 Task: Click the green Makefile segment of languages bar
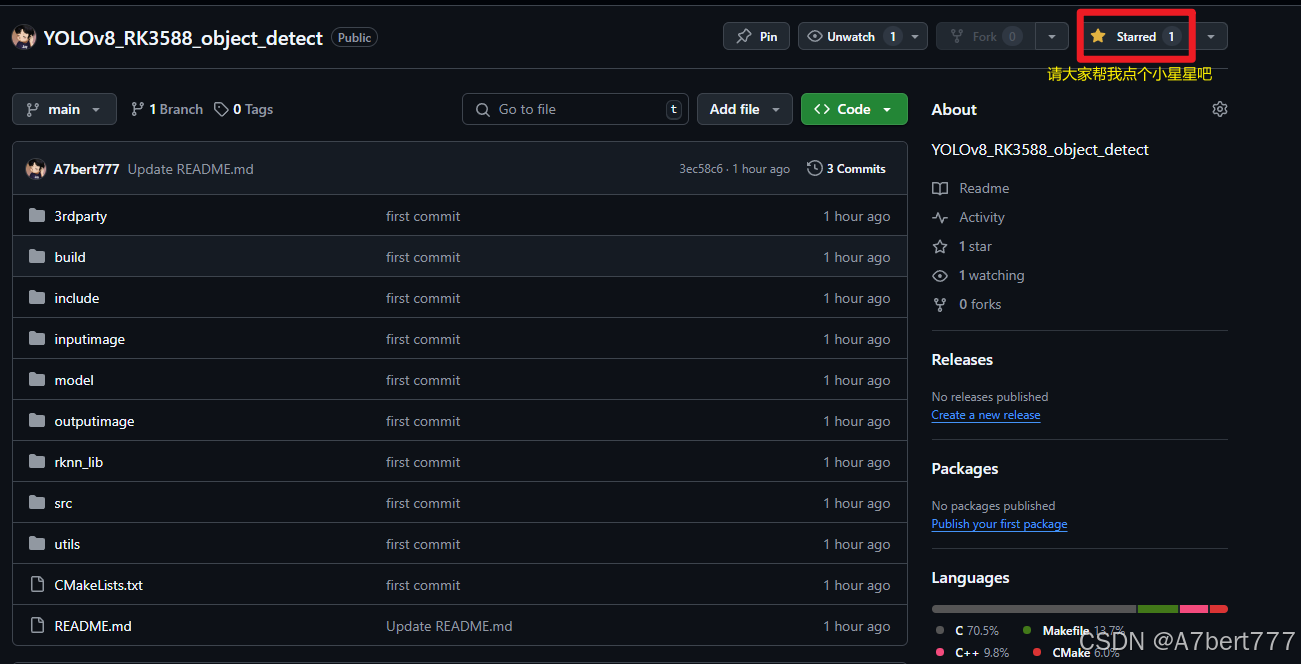[x=1158, y=609]
